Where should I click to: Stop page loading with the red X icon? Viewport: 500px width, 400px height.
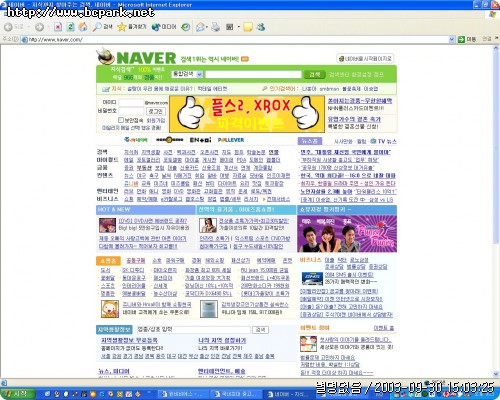click(x=58, y=27)
